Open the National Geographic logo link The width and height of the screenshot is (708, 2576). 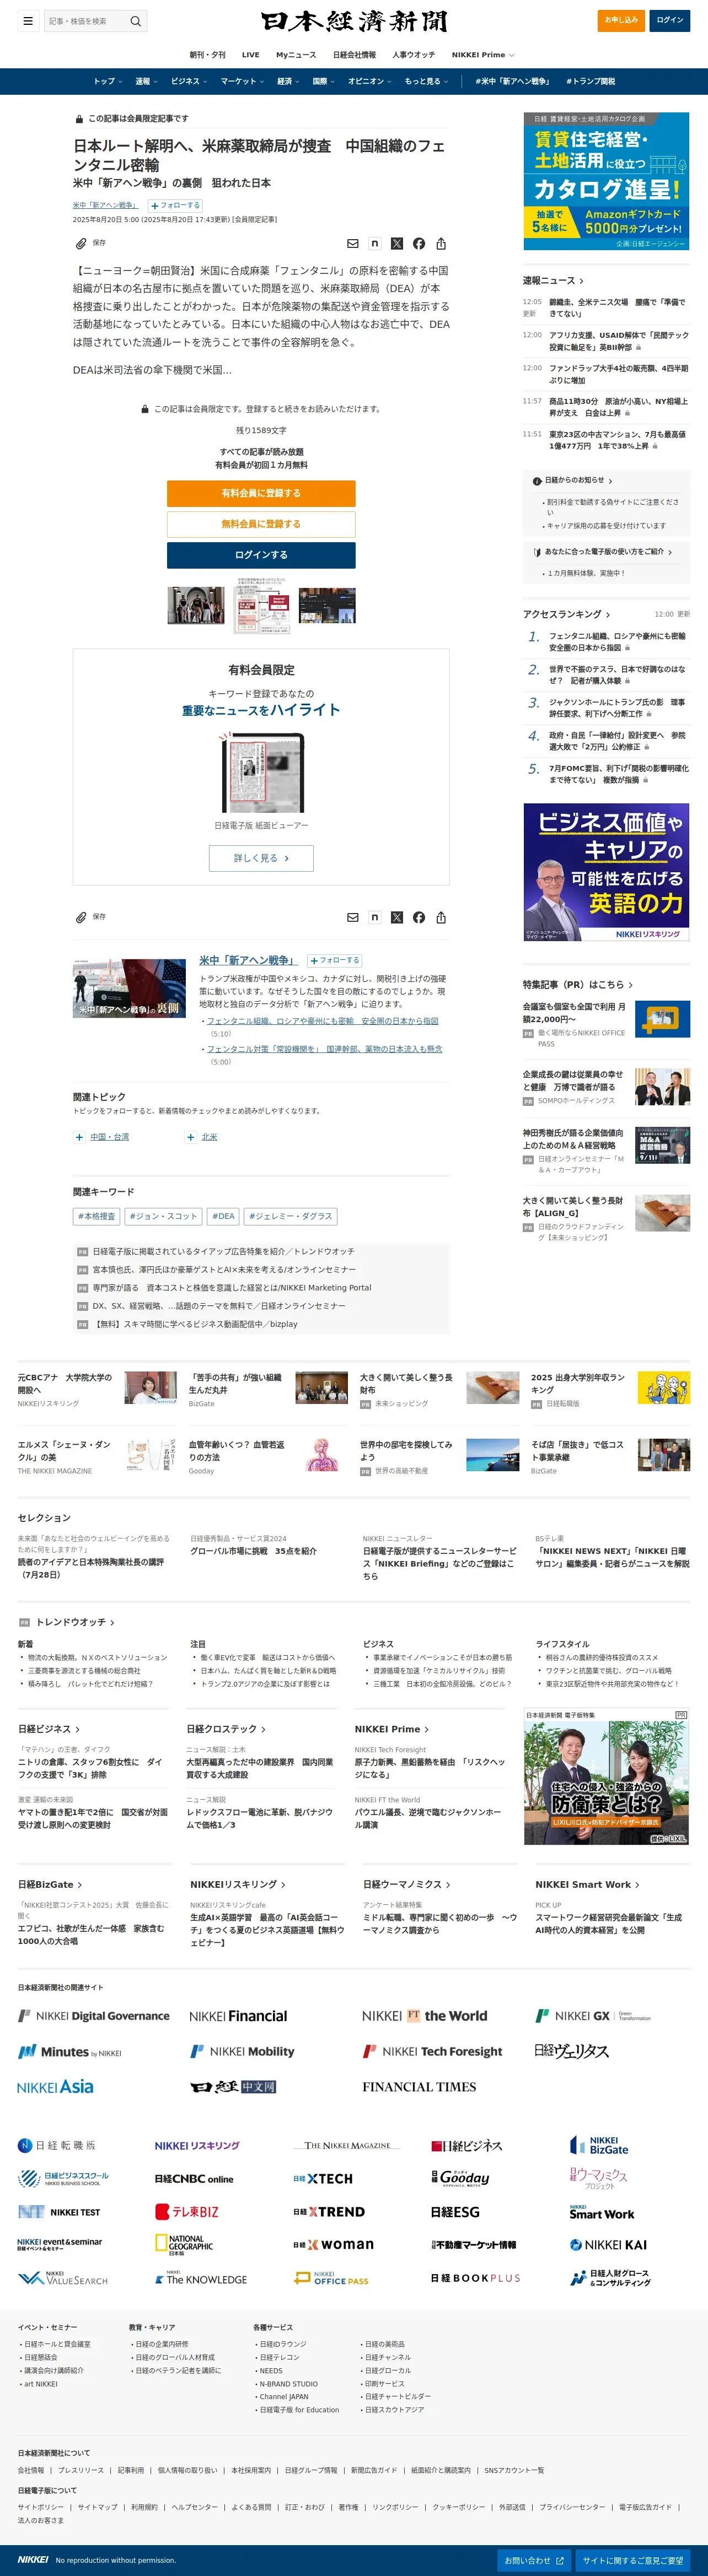[183, 2244]
